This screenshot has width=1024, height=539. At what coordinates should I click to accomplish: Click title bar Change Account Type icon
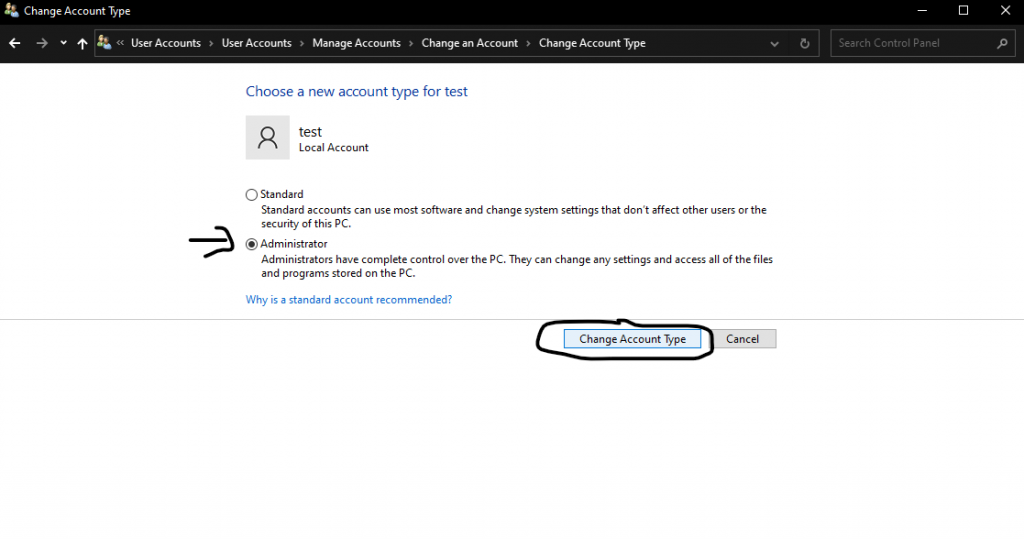(11, 10)
